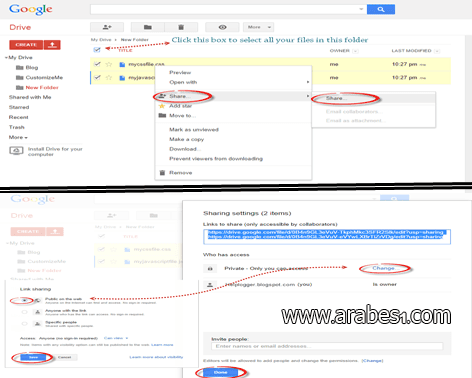Toggle the select-all files checkbox

point(97,50)
